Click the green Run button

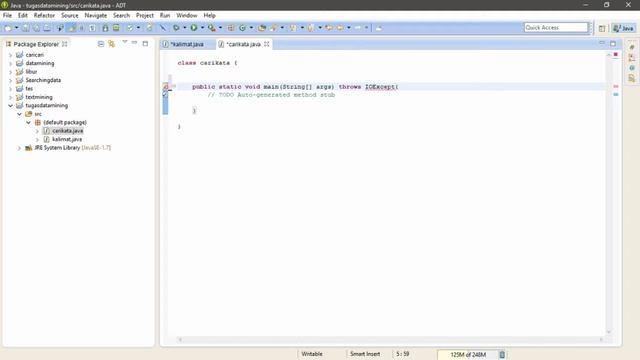pyautogui.click(x=194, y=28)
